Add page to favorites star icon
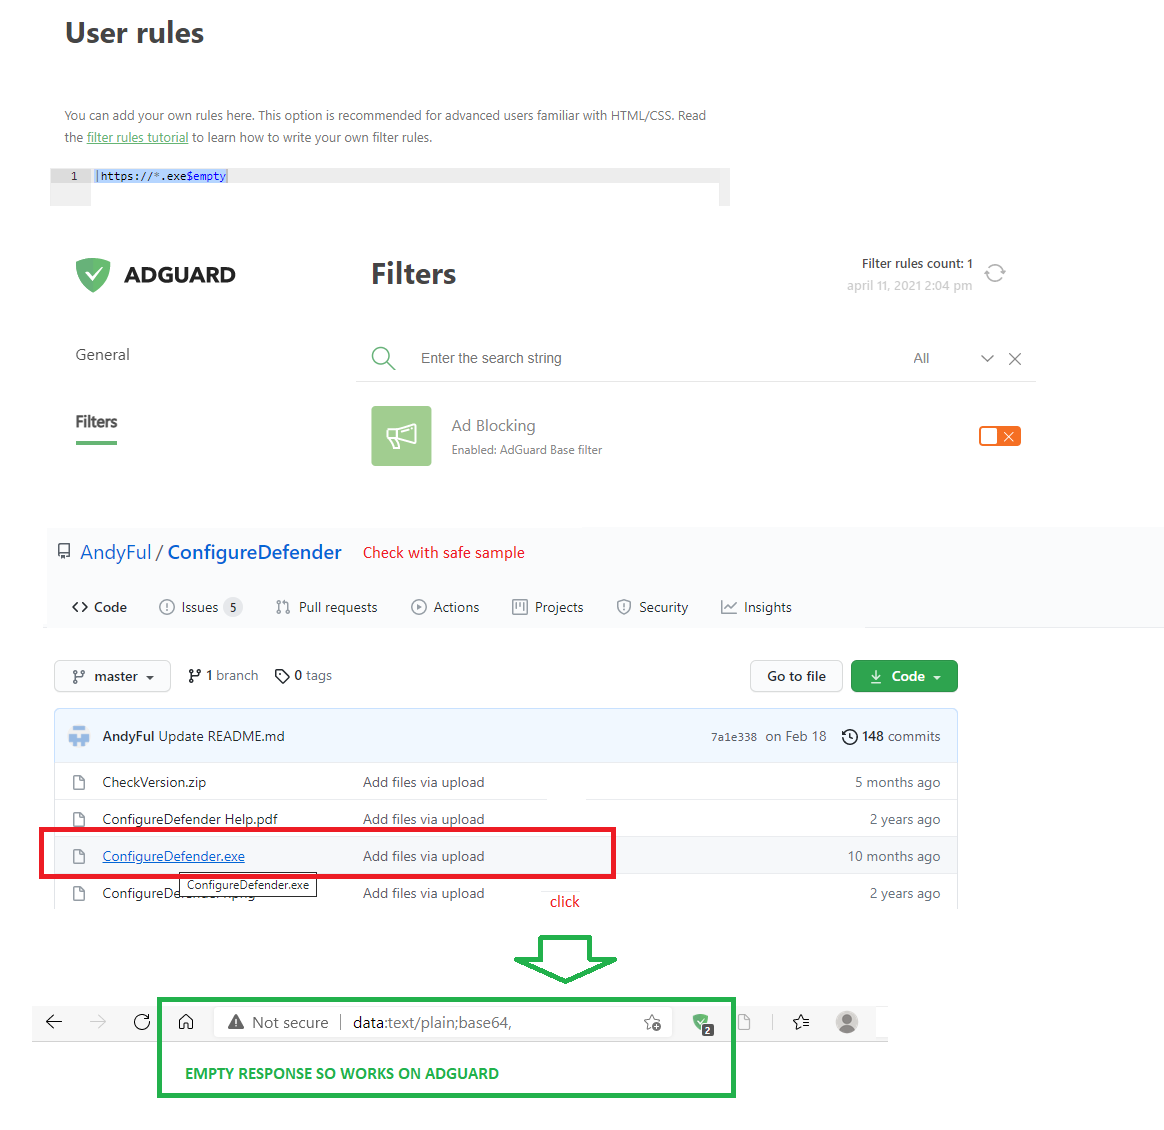Viewport: 1164px width, 1130px height. coord(653,1023)
